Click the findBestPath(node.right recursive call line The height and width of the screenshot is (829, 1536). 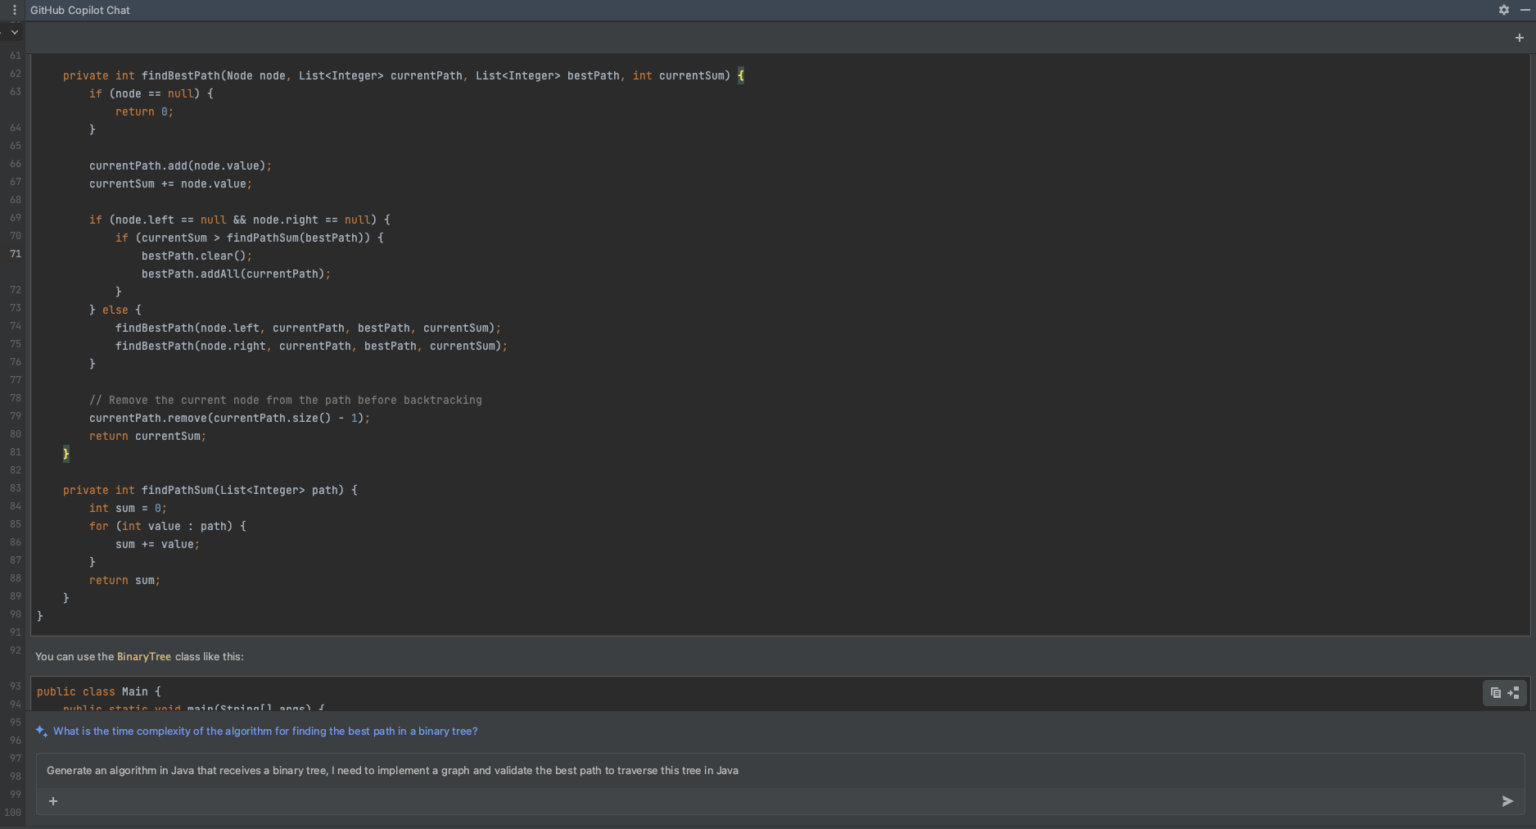[311, 346]
